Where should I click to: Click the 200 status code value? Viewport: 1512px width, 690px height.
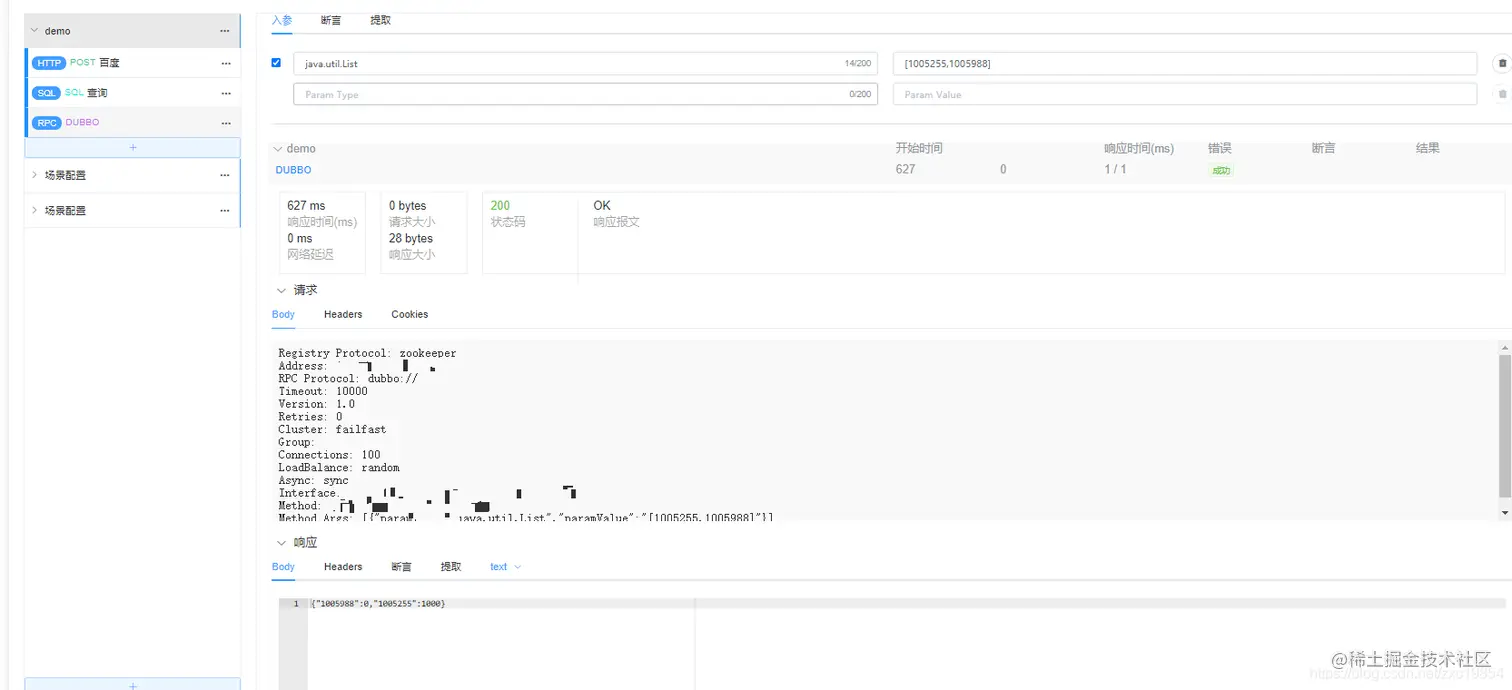[500, 206]
